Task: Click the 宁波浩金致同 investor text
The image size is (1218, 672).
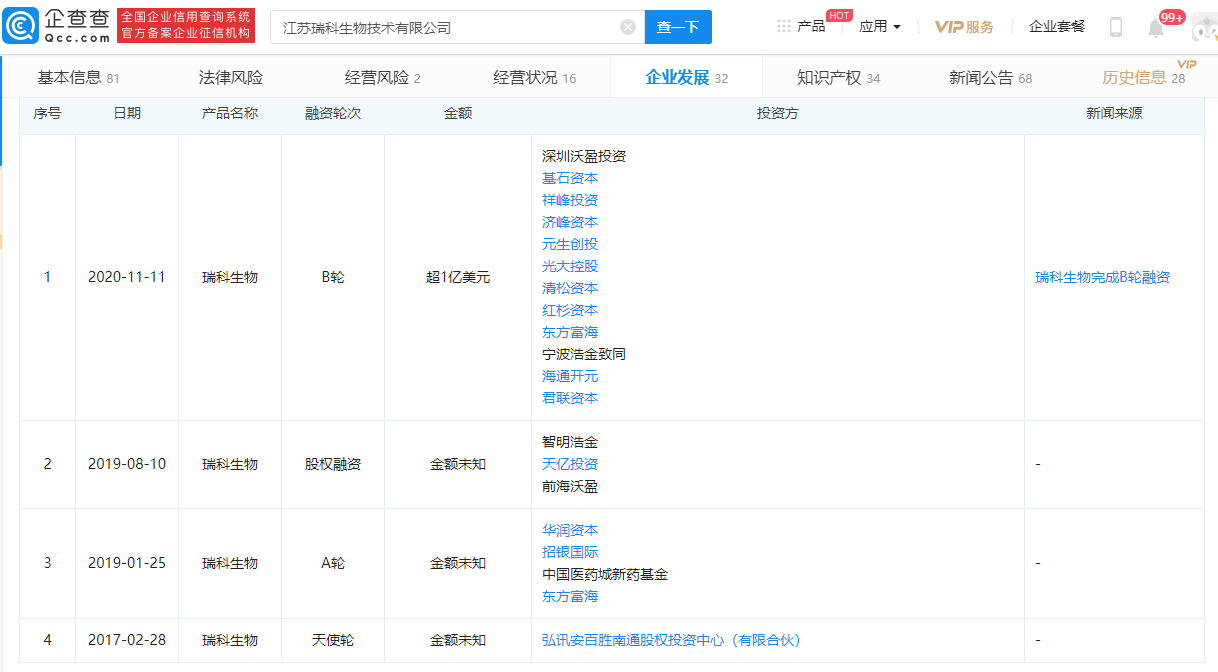Action: 584,354
